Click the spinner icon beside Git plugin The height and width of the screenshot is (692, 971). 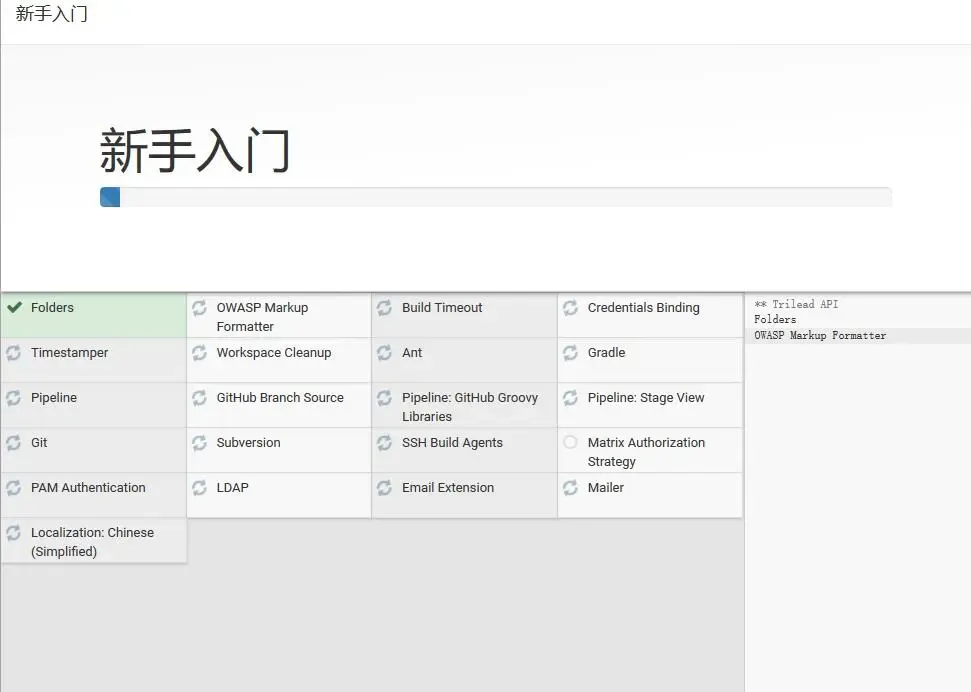pyautogui.click(x=13, y=442)
